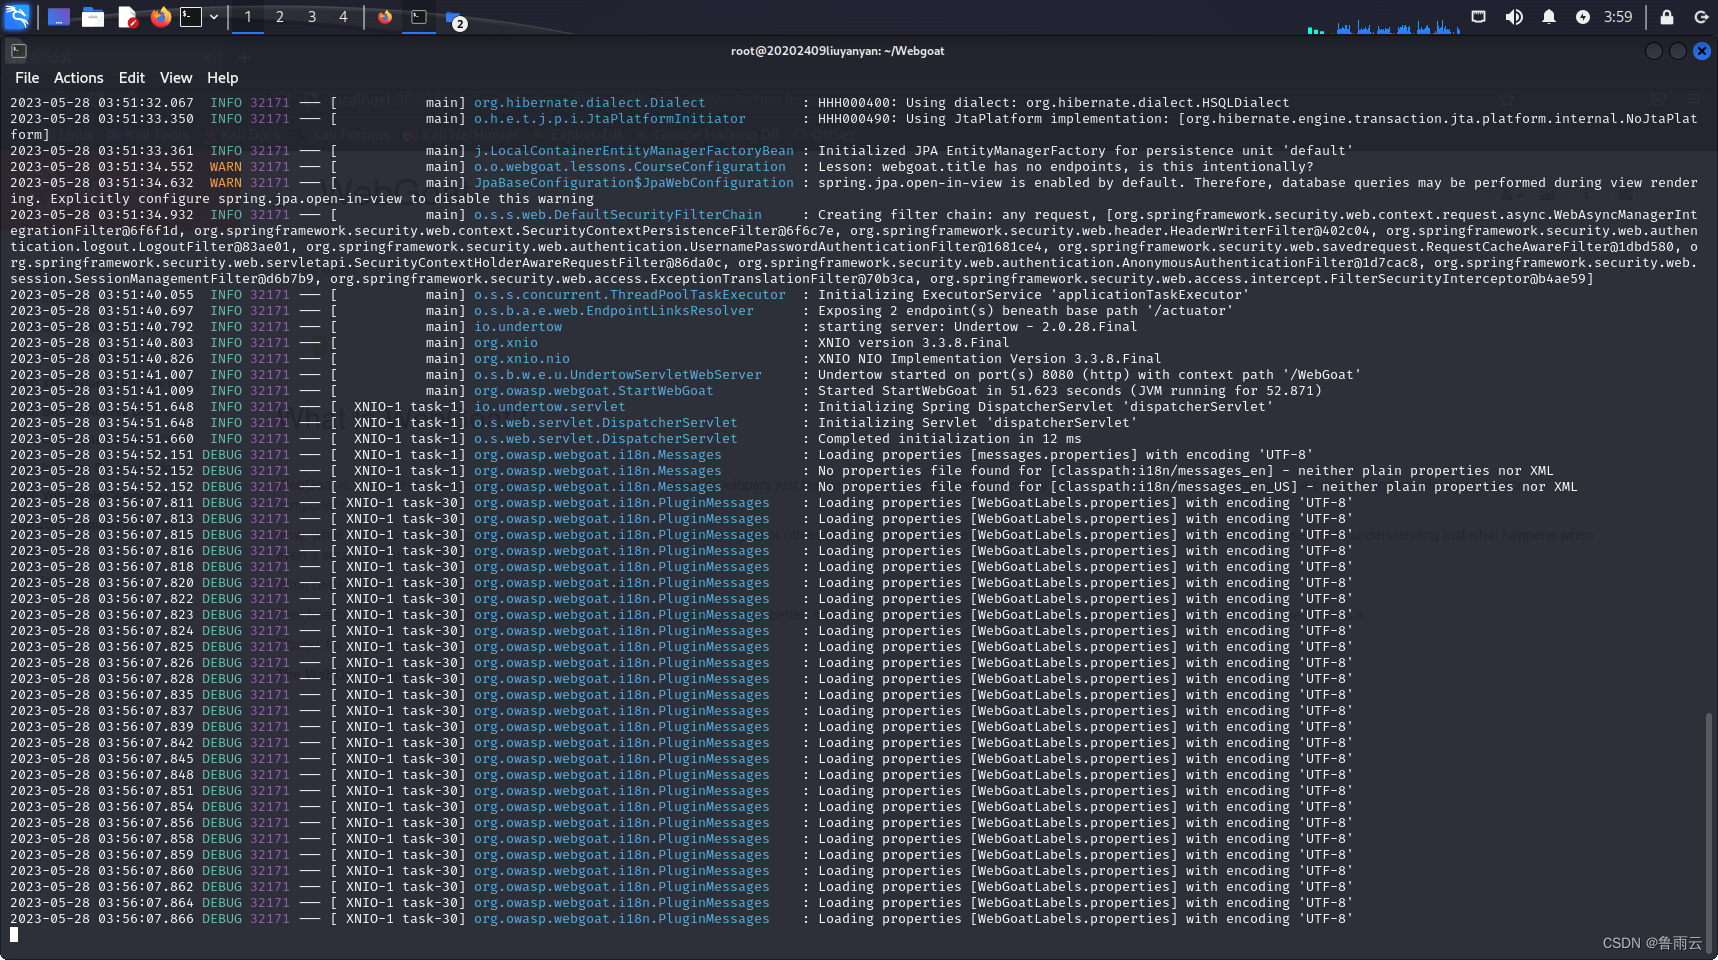Click the 'XNIO version 3.3.8.Final' message
The width and height of the screenshot is (1718, 960).
pyautogui.click(x=913, y=343)
